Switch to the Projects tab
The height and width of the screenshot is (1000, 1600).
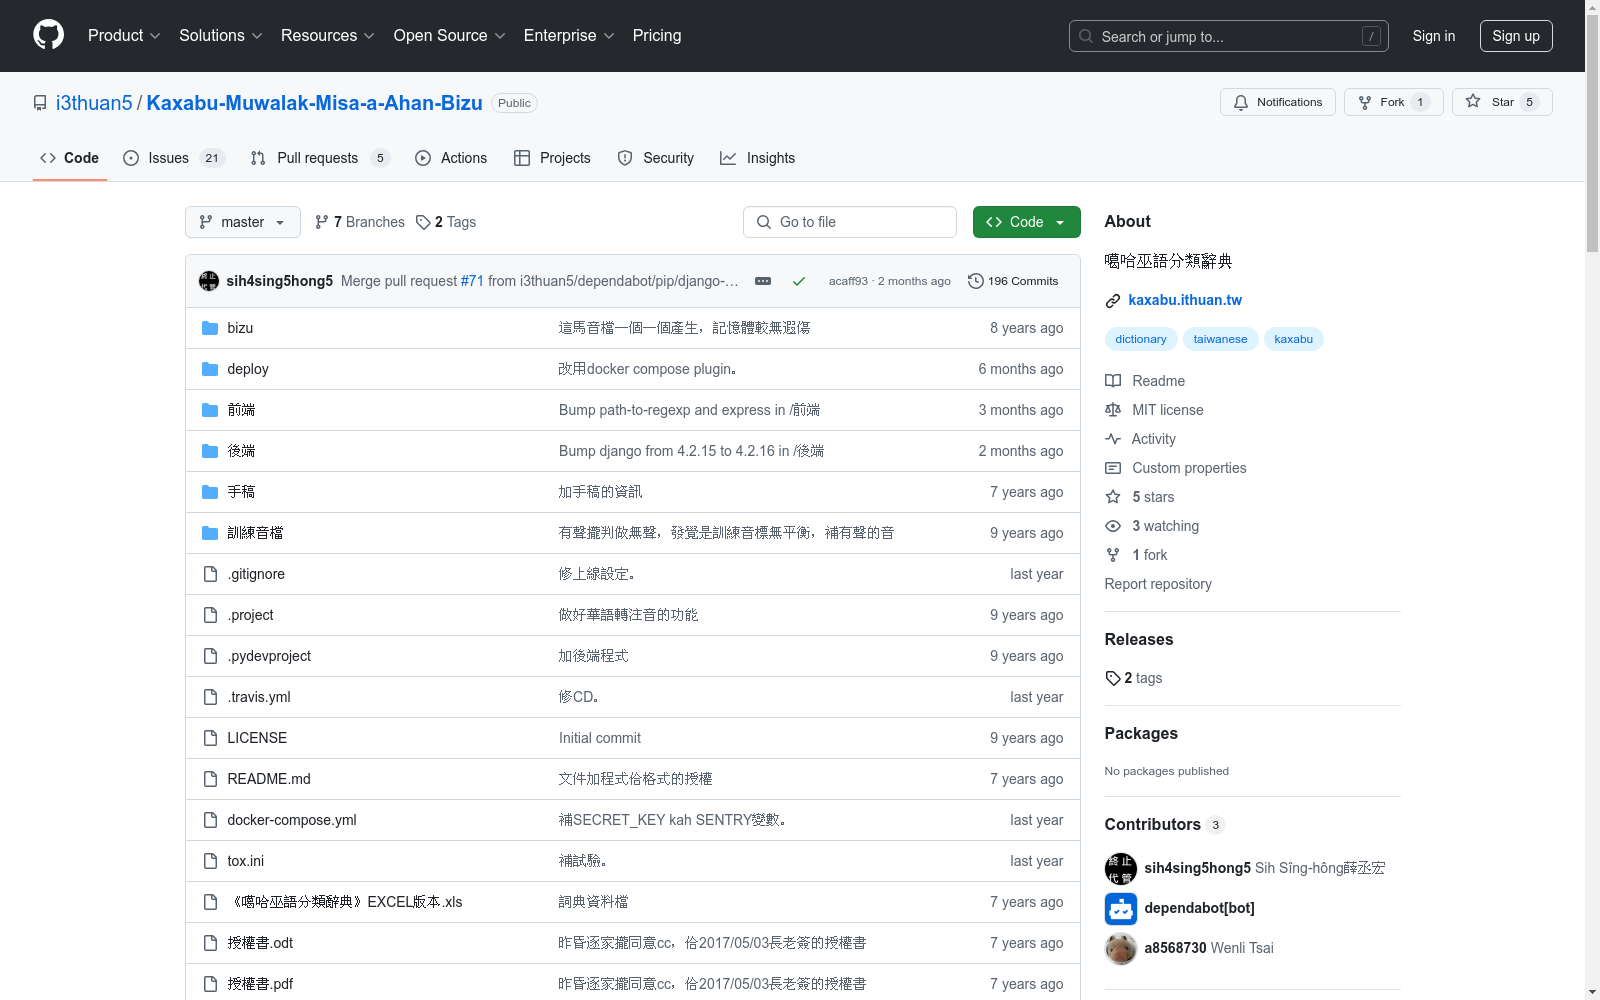pos(552,158)
